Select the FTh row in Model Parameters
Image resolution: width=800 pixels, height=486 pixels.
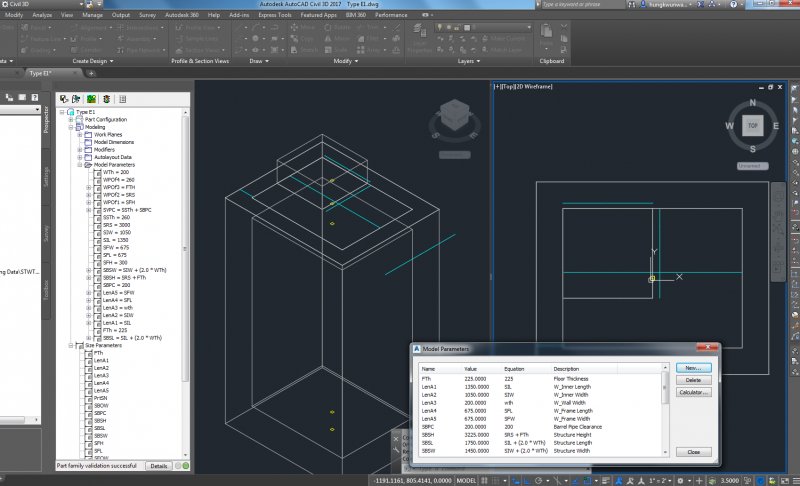tap(540, 379)
